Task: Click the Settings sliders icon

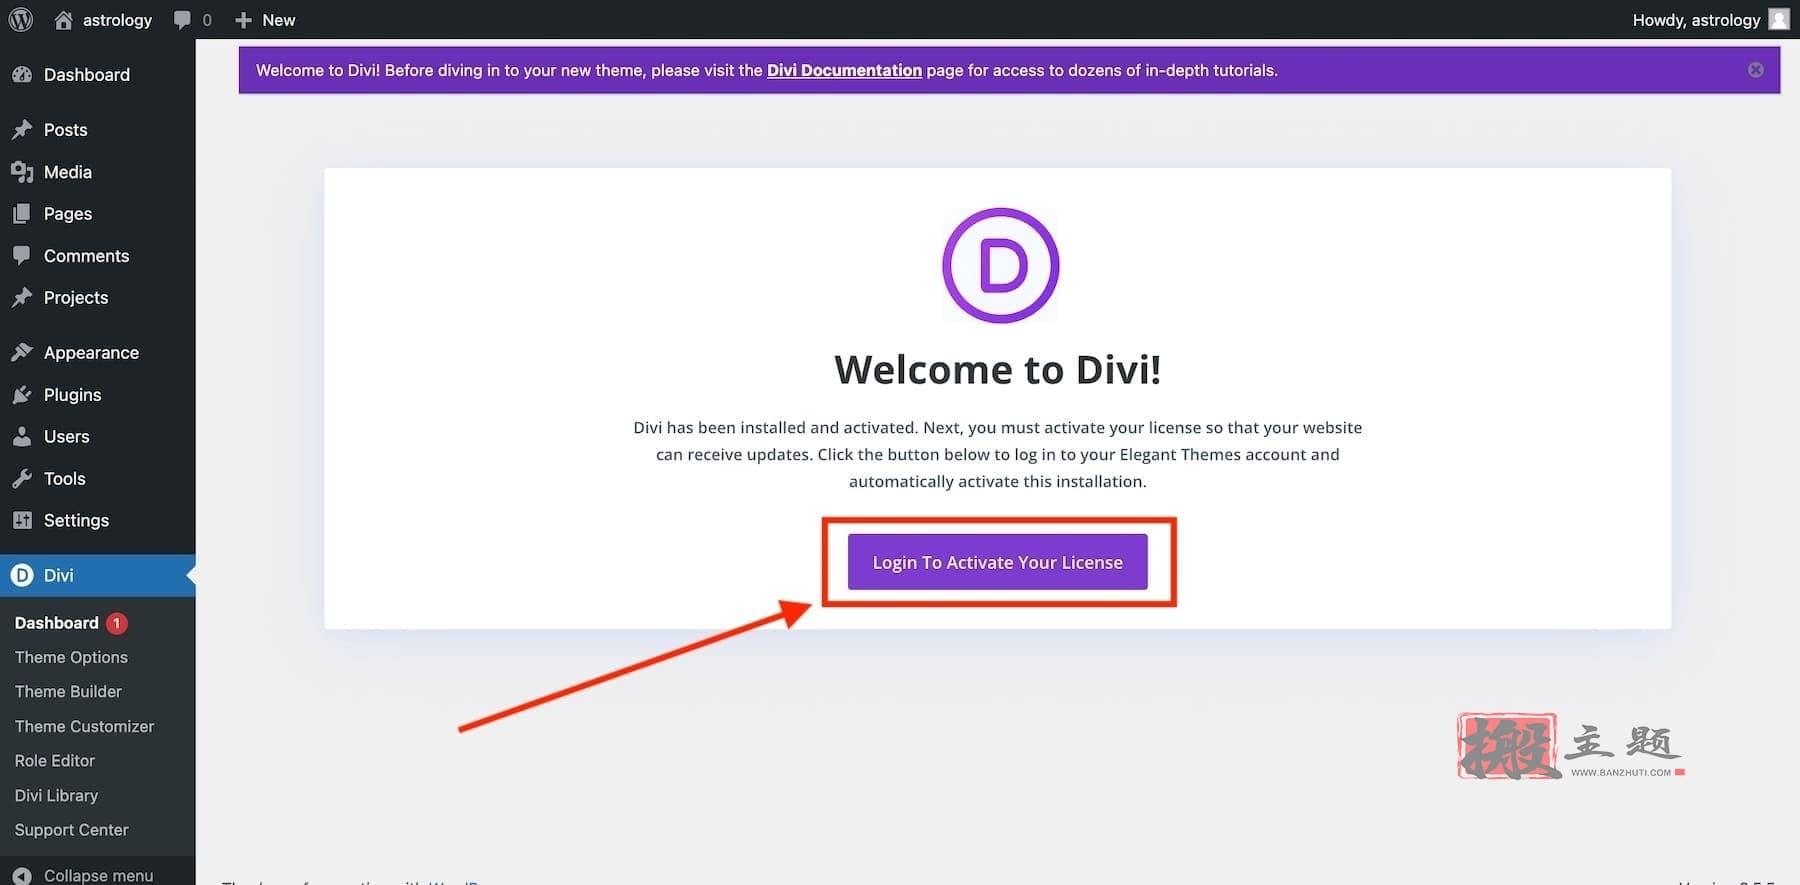Action: (22, 520)
